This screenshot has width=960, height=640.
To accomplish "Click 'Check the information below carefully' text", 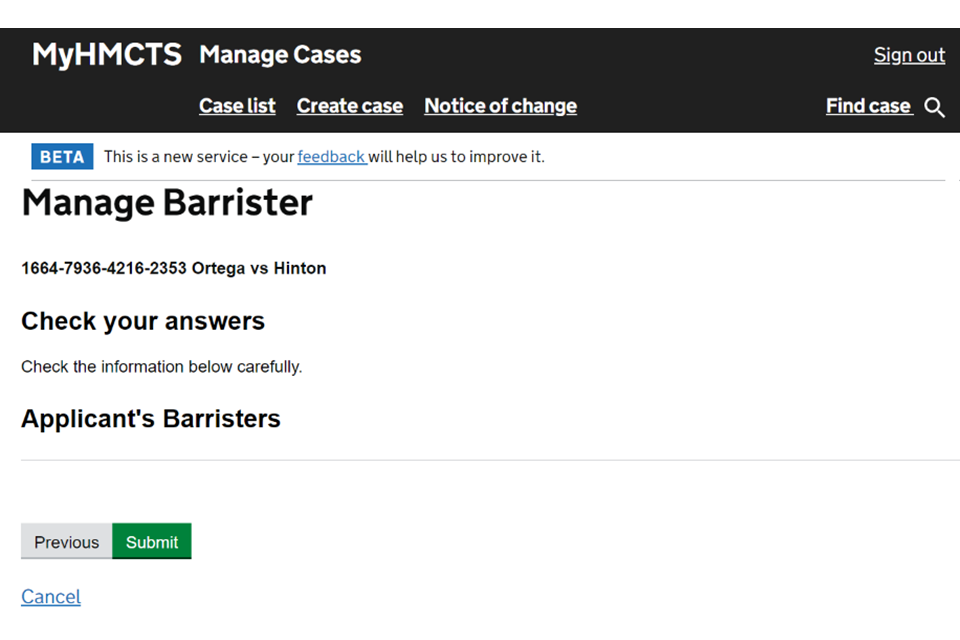I will (x=161, y=367).
